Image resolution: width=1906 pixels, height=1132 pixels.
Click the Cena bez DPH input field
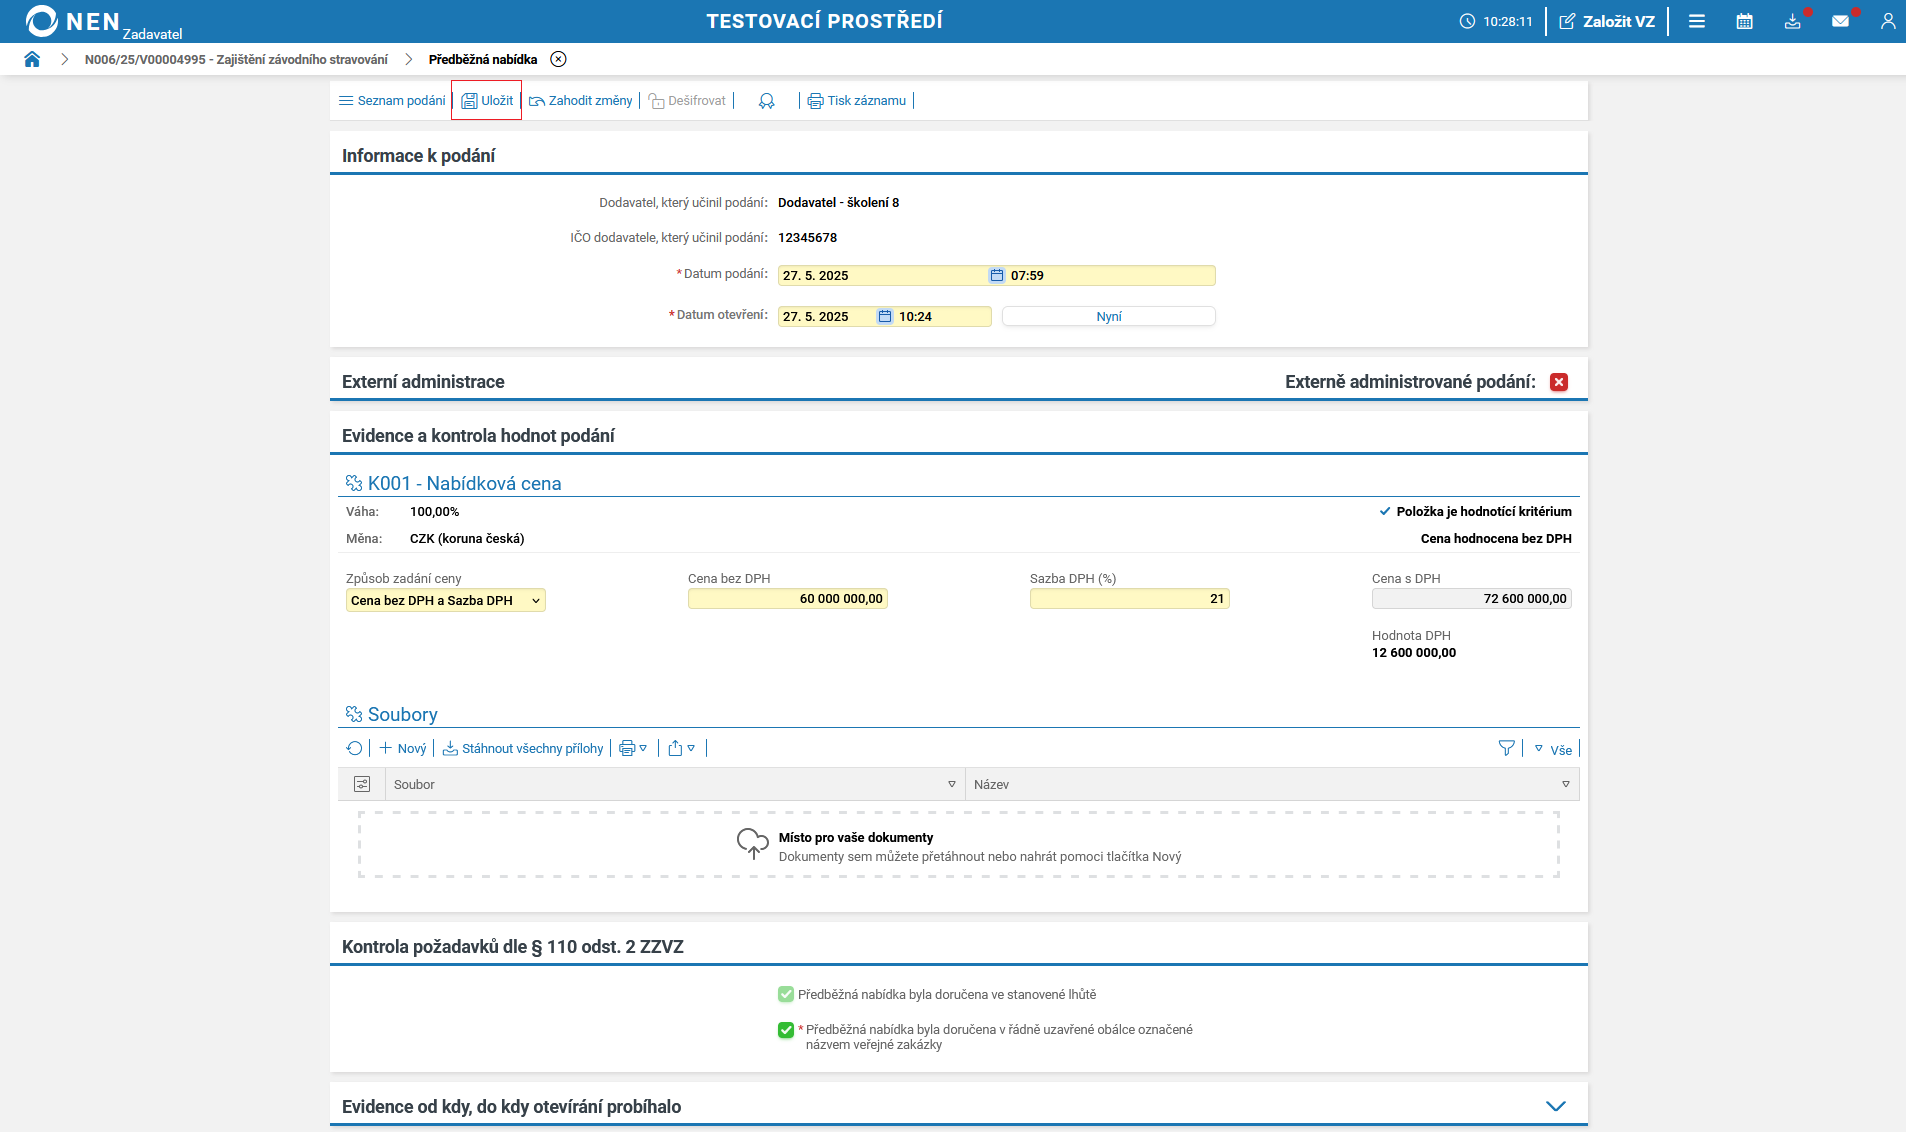pyautogui.click(x=787, y=599)
